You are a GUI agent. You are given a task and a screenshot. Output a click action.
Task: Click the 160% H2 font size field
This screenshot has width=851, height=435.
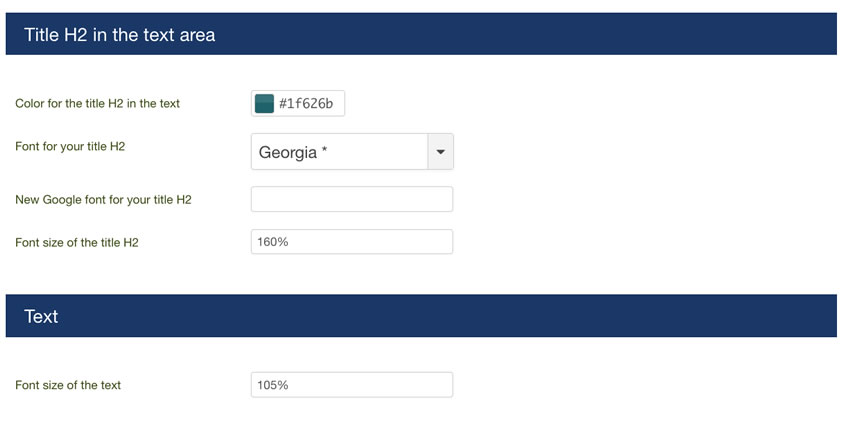(352, 242)
